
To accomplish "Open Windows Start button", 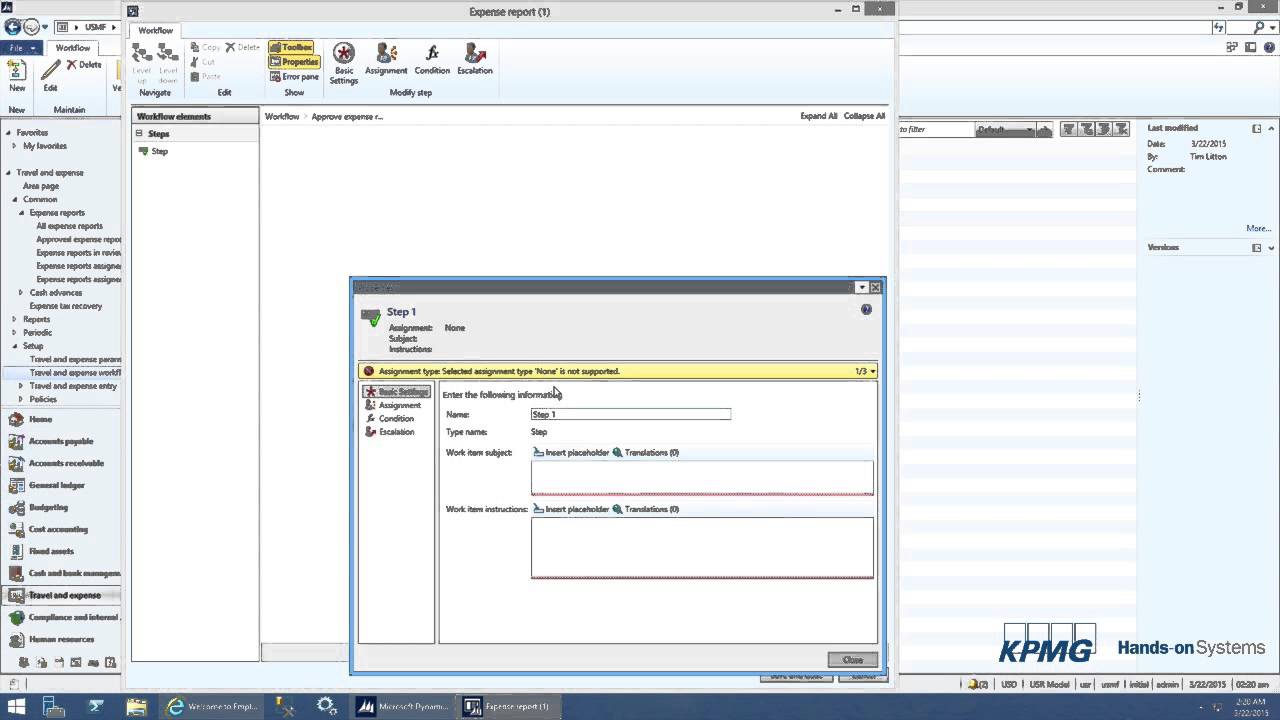I will [x=17, y=706].
